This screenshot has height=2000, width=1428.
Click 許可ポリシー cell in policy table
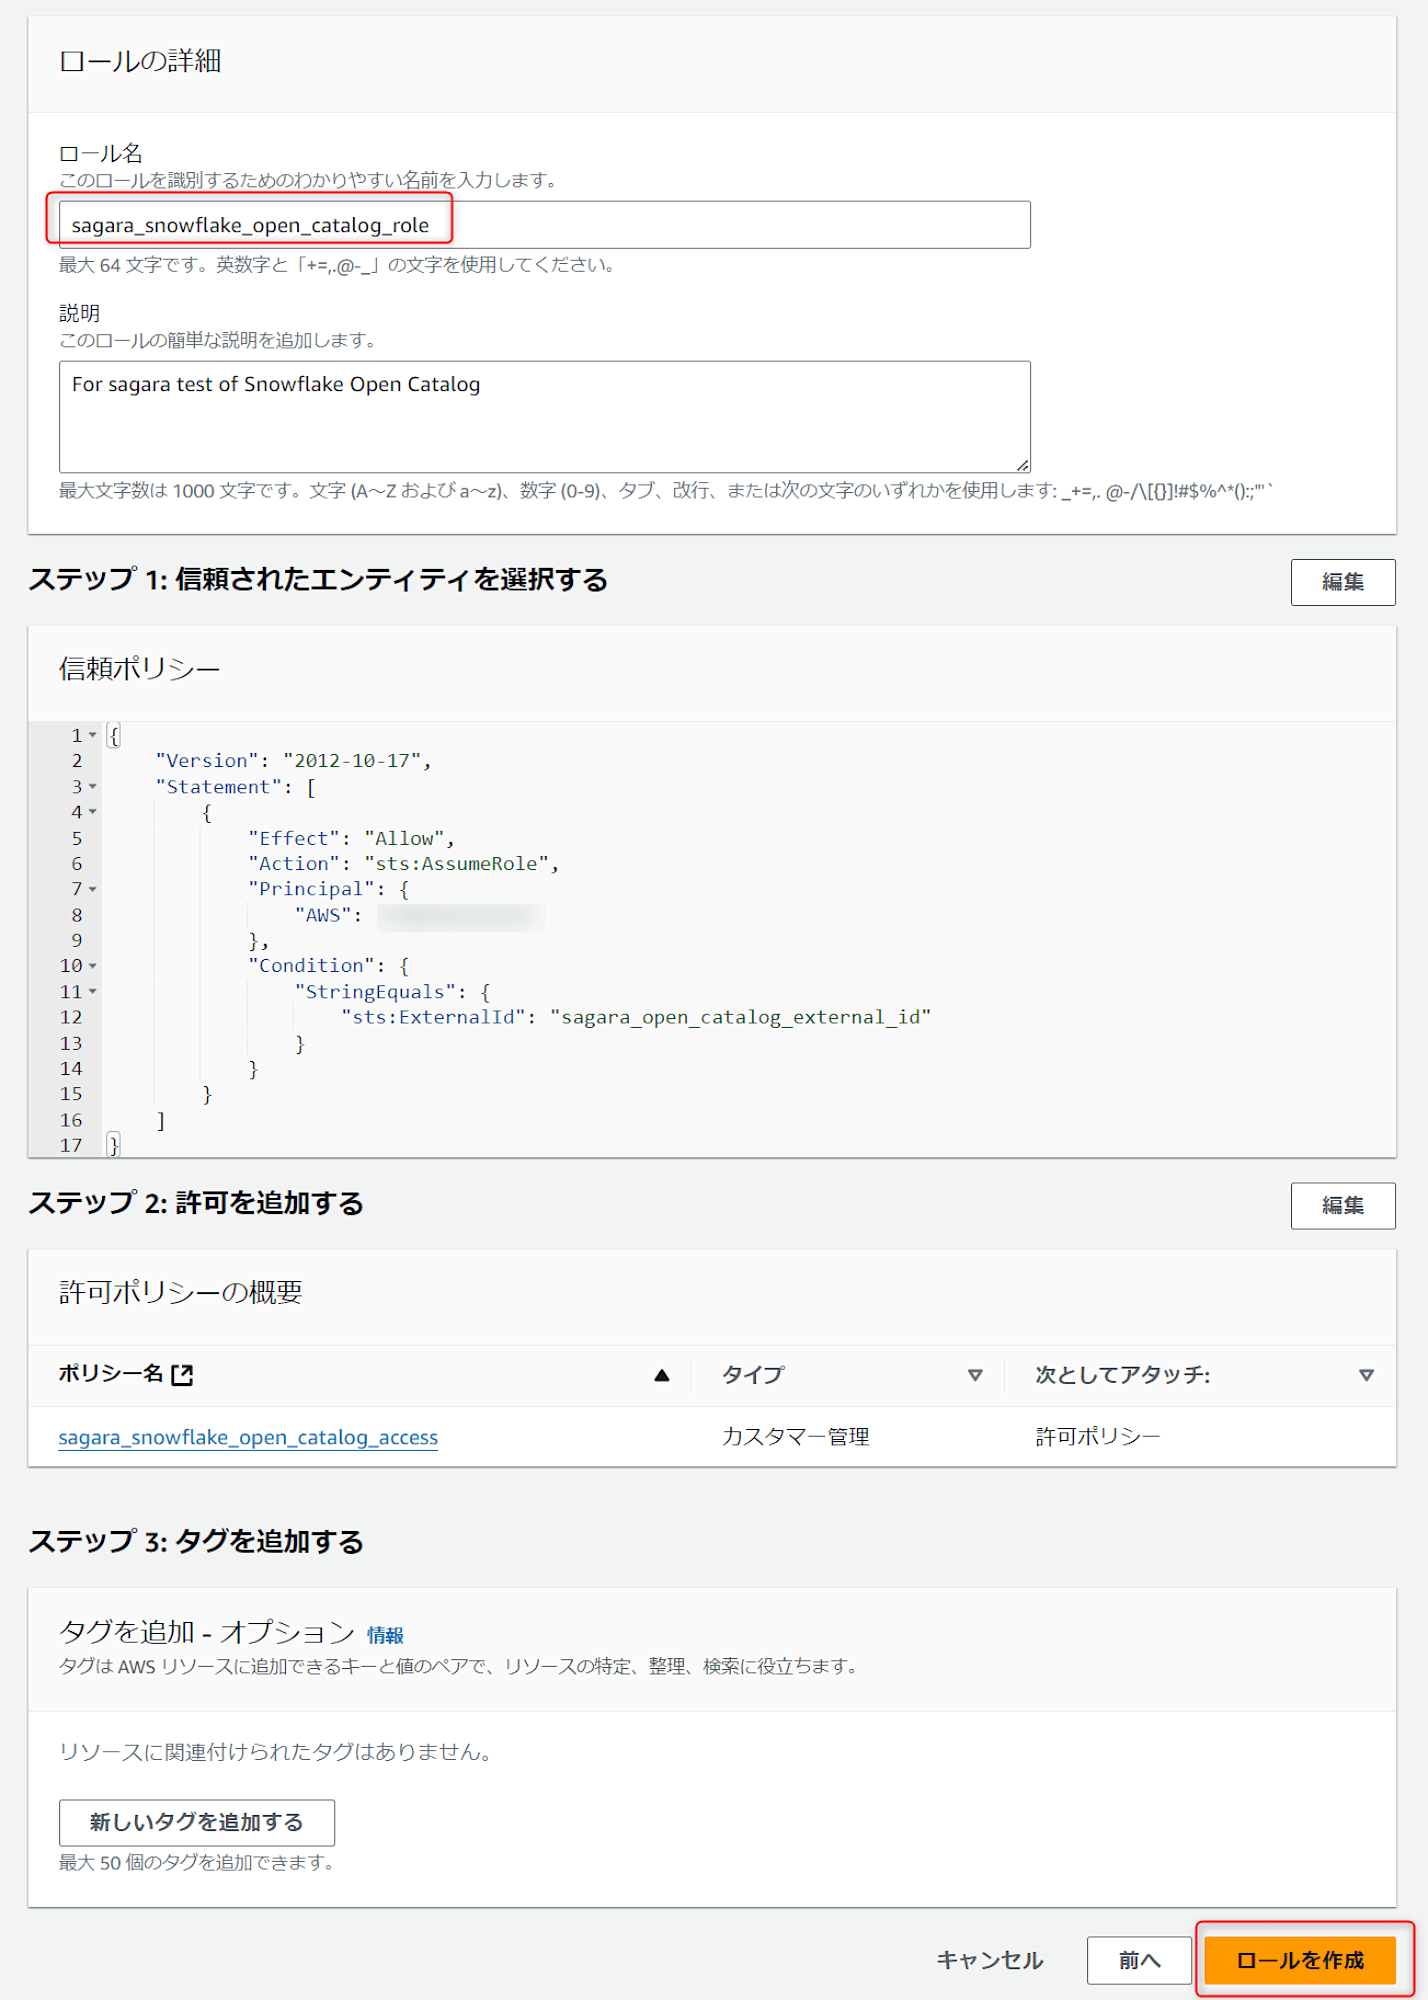point(1097,1437)
